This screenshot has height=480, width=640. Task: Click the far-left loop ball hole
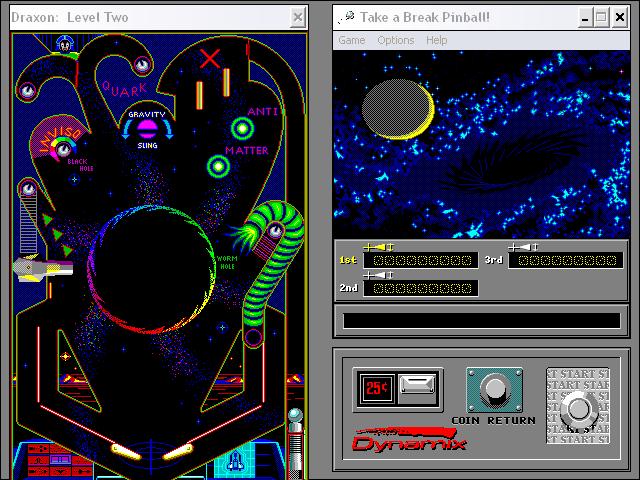tap(28, 91)
